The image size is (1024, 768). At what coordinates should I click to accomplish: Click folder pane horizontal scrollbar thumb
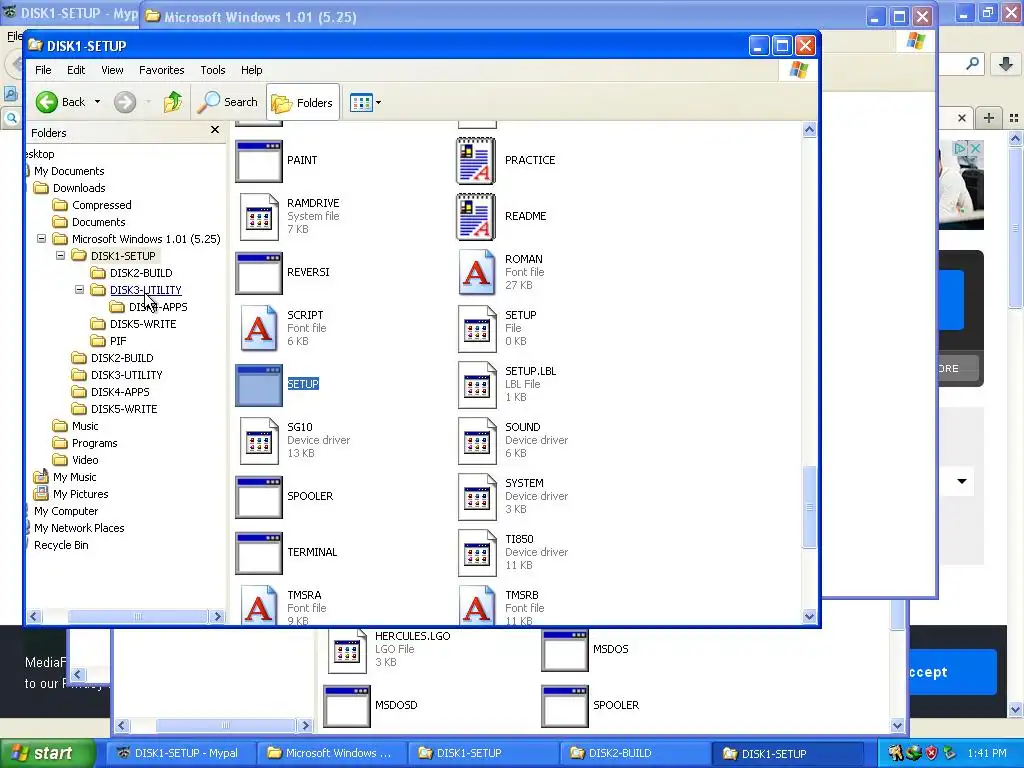(x=138, y=616)
